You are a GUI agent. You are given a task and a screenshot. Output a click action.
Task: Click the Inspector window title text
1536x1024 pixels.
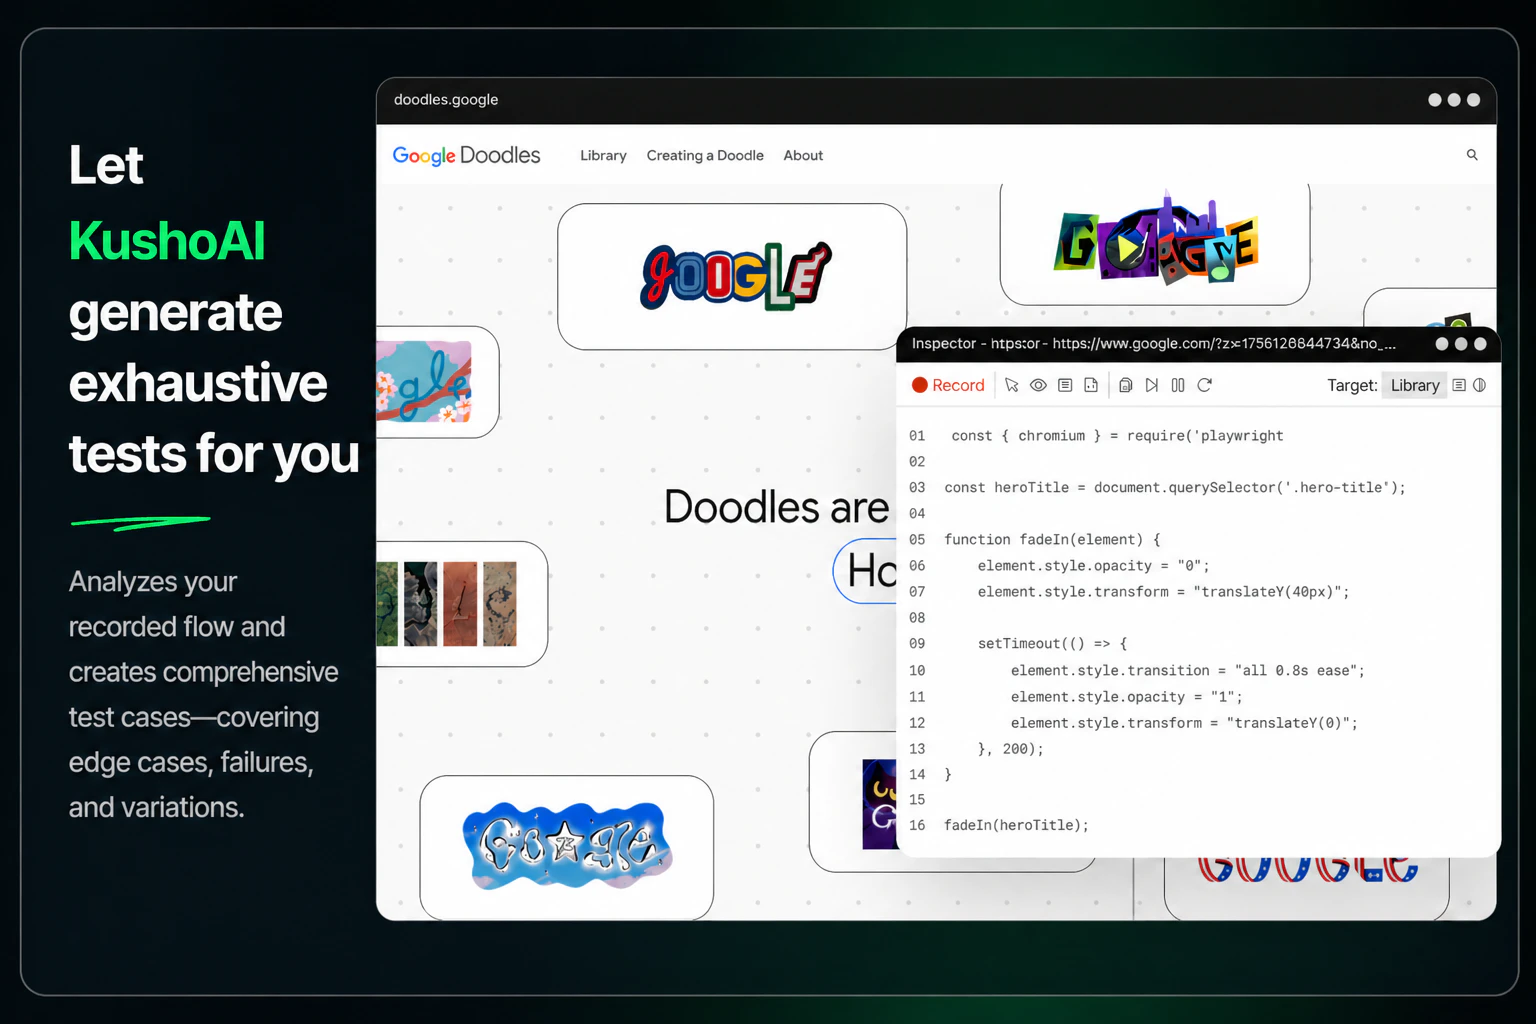tap(1154, 344)
